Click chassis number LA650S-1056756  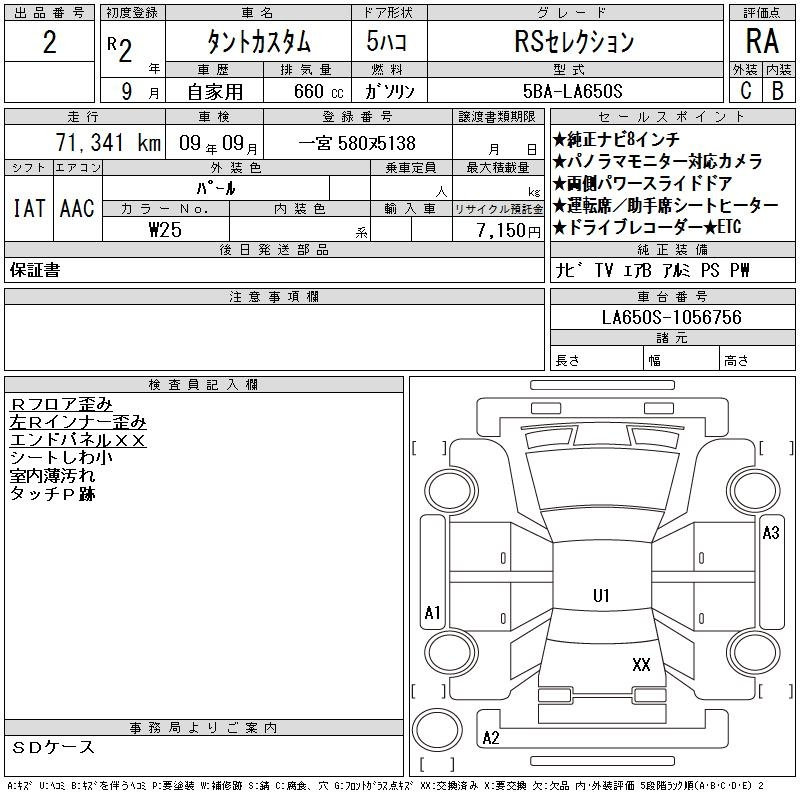671,317
